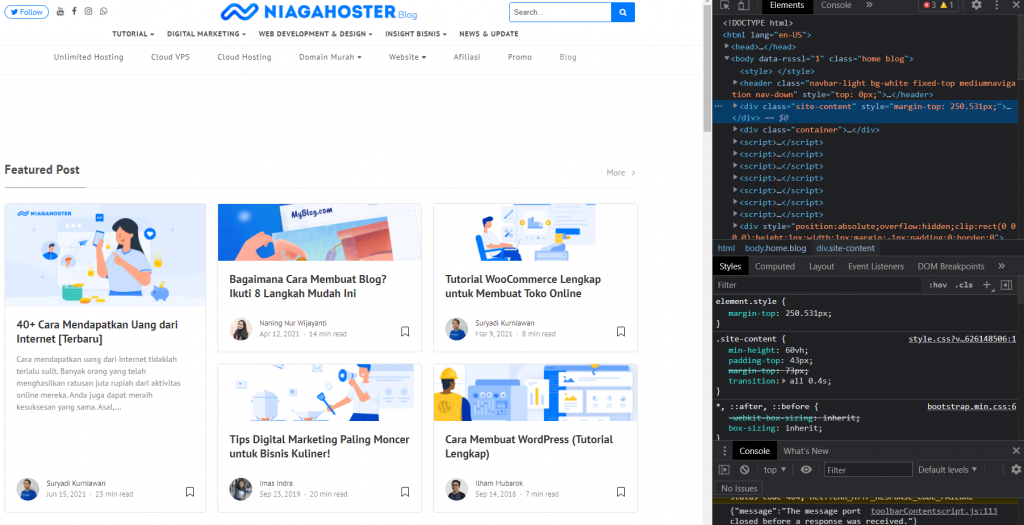
Task: Open the Afiliasi link
Action: (x=467, y=57)
